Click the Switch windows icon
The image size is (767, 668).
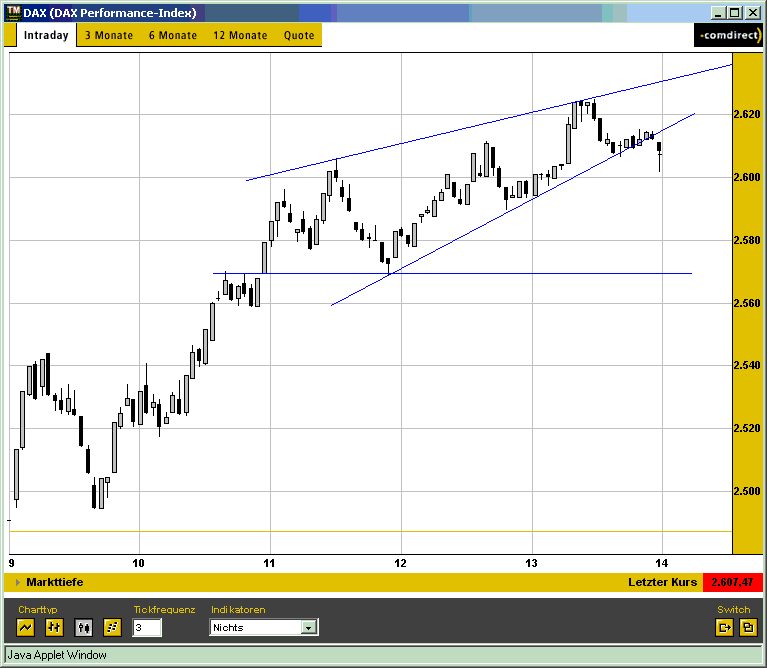(x=748, y=627)
